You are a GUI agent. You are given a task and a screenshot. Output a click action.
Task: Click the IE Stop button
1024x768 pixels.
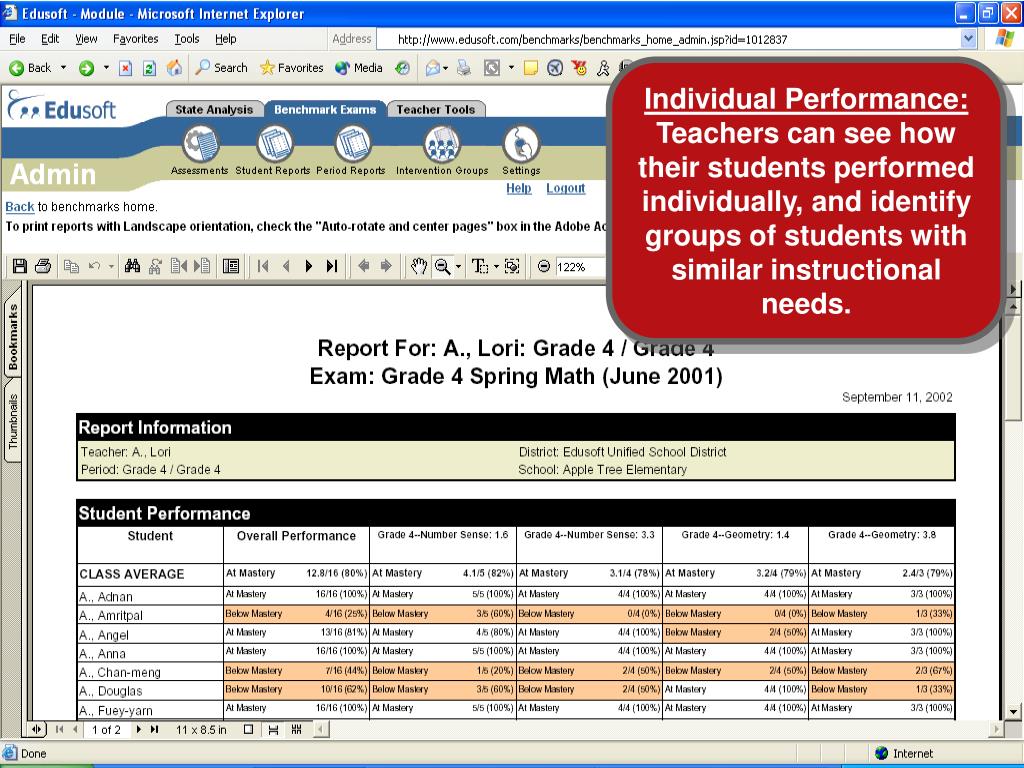coord(125,68)
